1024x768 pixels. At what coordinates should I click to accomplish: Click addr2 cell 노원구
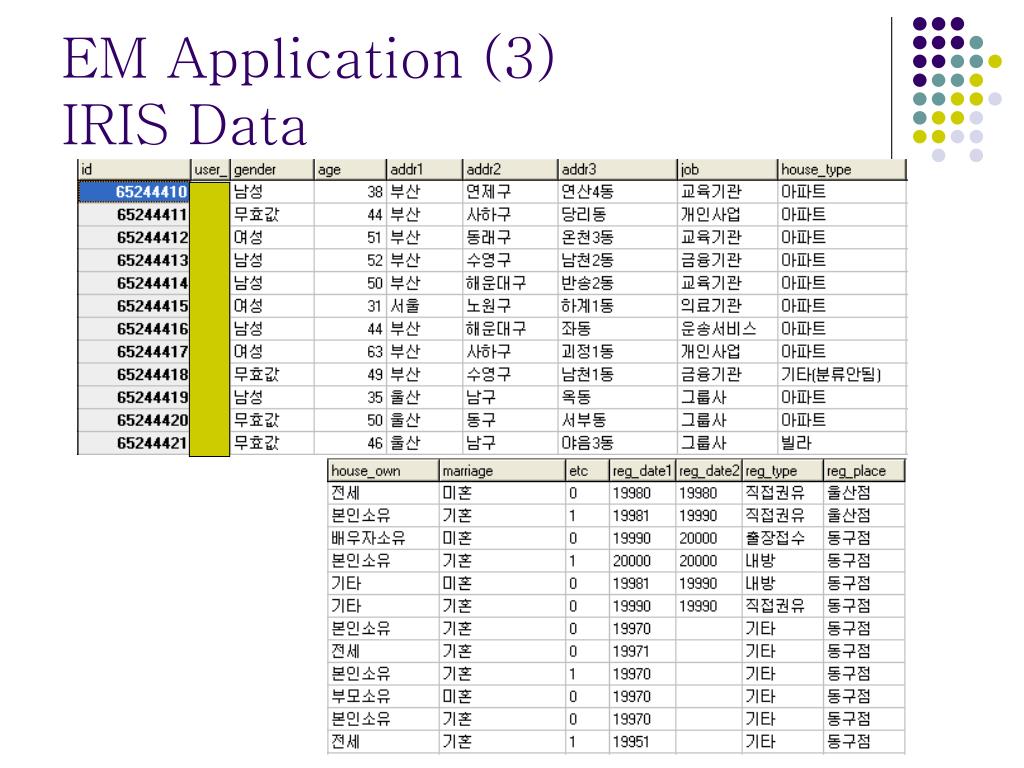(x=511, y=306)
